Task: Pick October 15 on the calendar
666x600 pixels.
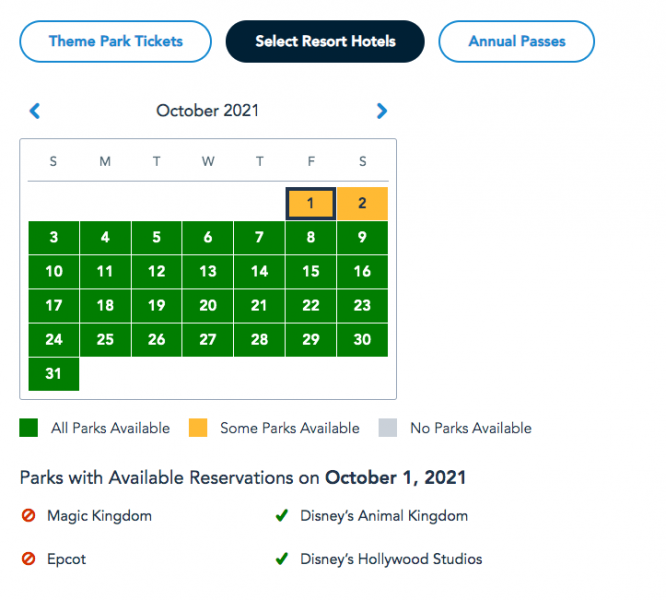Action: 311,272
